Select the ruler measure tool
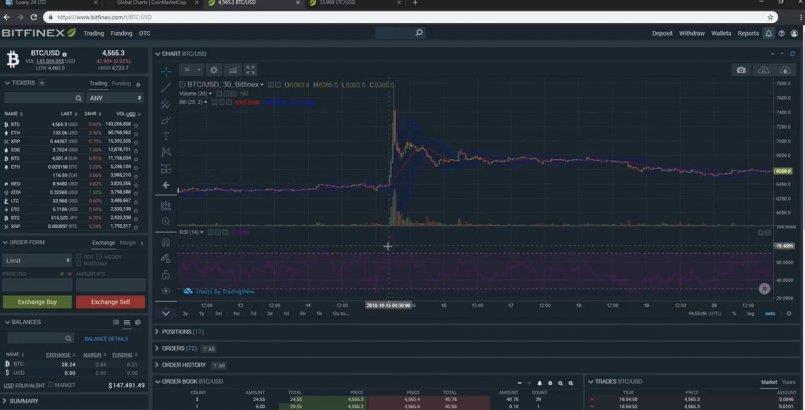This screenshot has height=410, width=805. point(166,206)
